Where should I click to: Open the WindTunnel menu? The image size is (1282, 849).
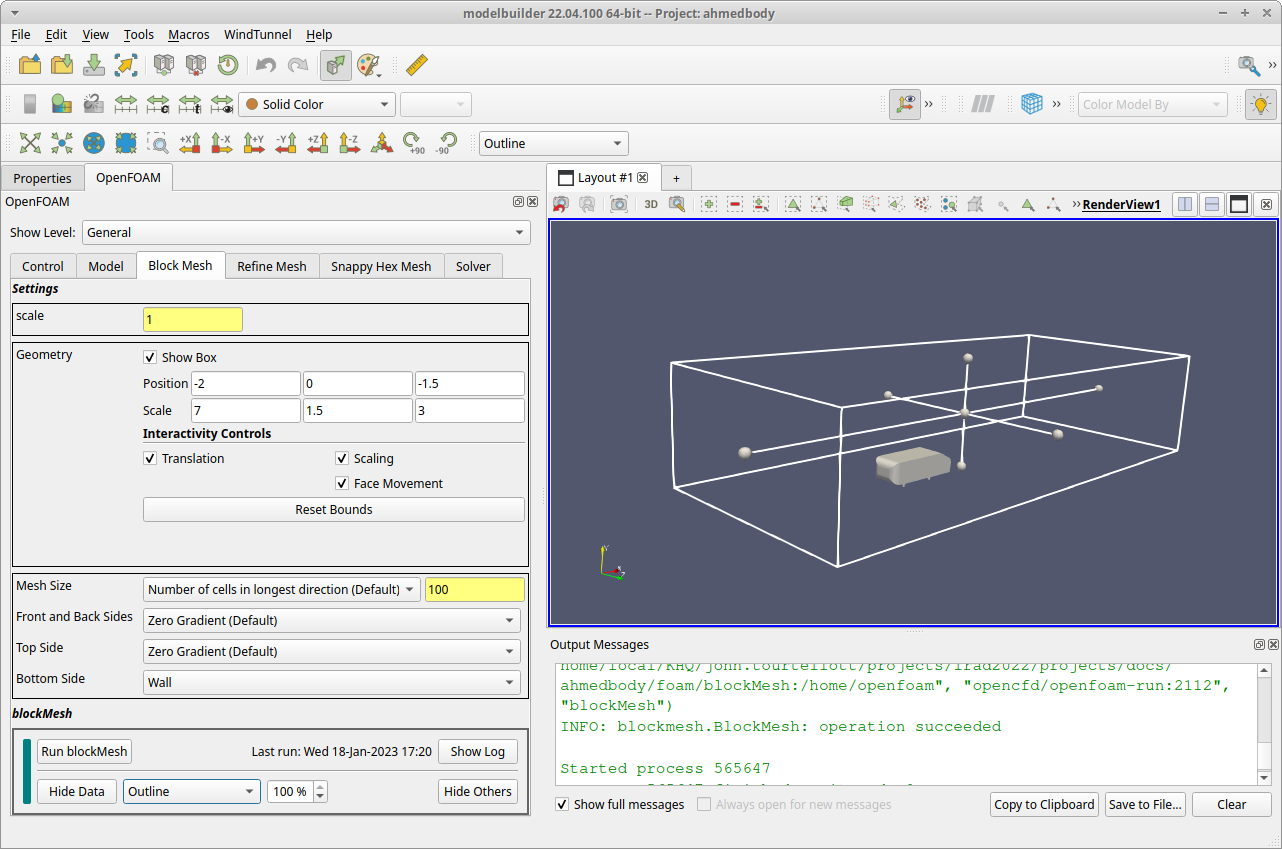point(258,34)
